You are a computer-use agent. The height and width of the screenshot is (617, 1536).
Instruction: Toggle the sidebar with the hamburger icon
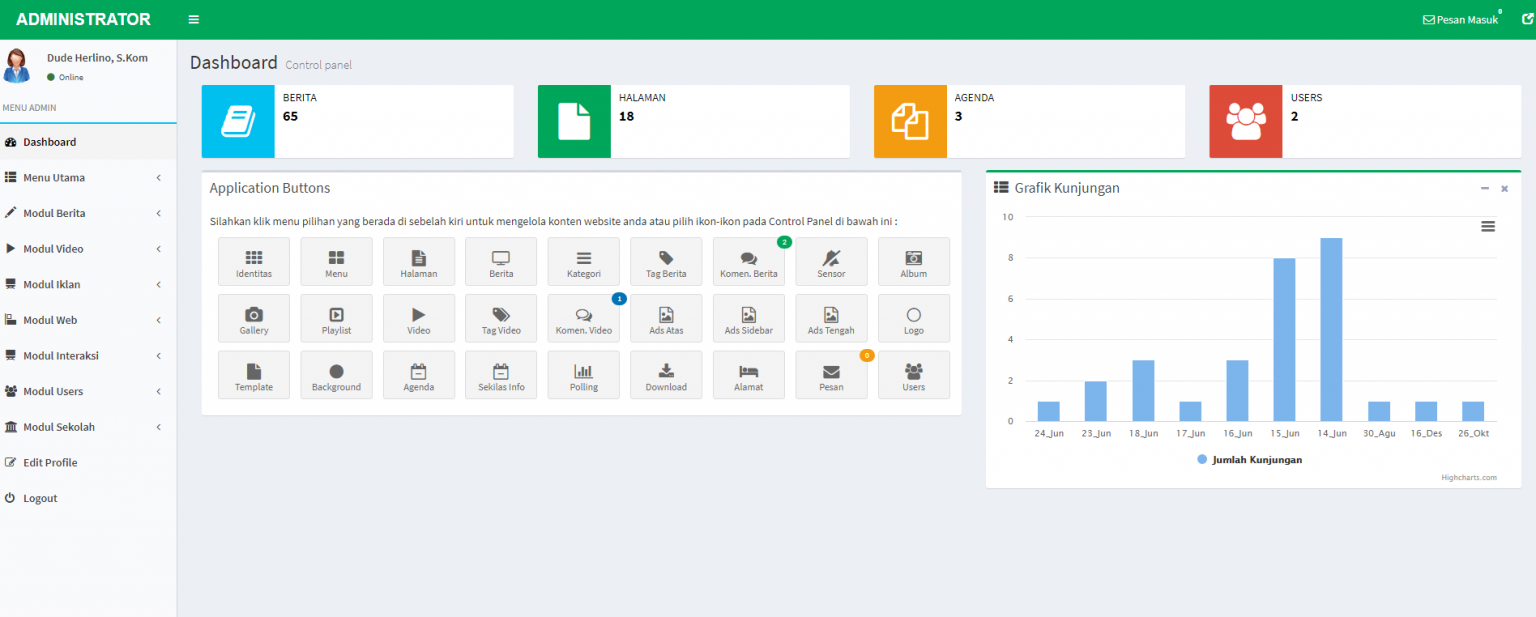(x=194, y=20)
